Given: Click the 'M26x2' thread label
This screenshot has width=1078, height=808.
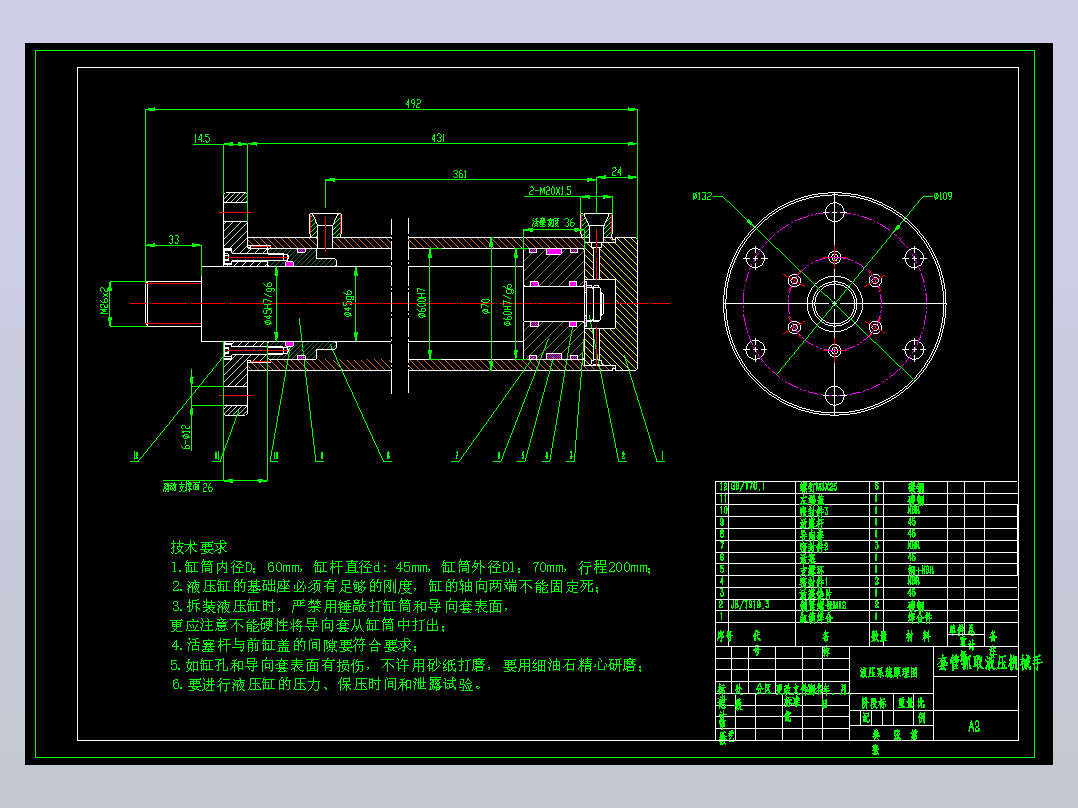Looking at the screenshot, I should [104, 301].
